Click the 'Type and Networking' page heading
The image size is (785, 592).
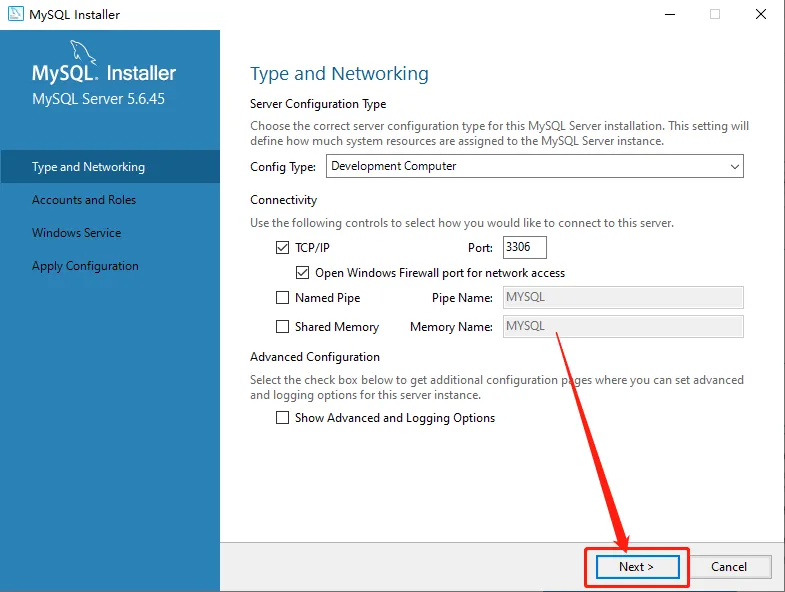point(339,74)
